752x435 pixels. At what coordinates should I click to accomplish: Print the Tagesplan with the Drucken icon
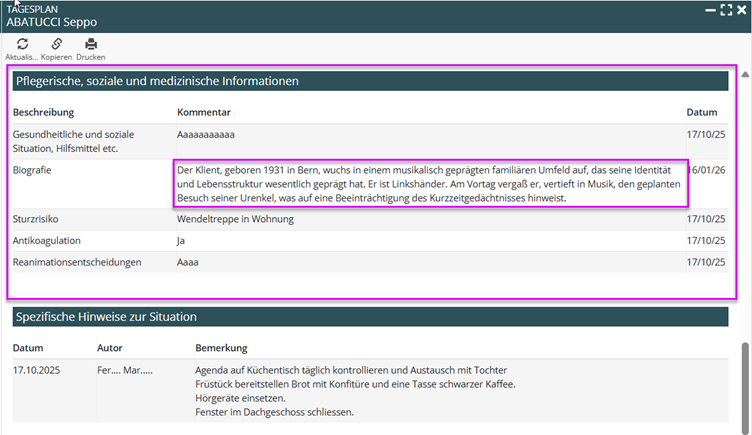pyautogui.click(x=91, y=44)
